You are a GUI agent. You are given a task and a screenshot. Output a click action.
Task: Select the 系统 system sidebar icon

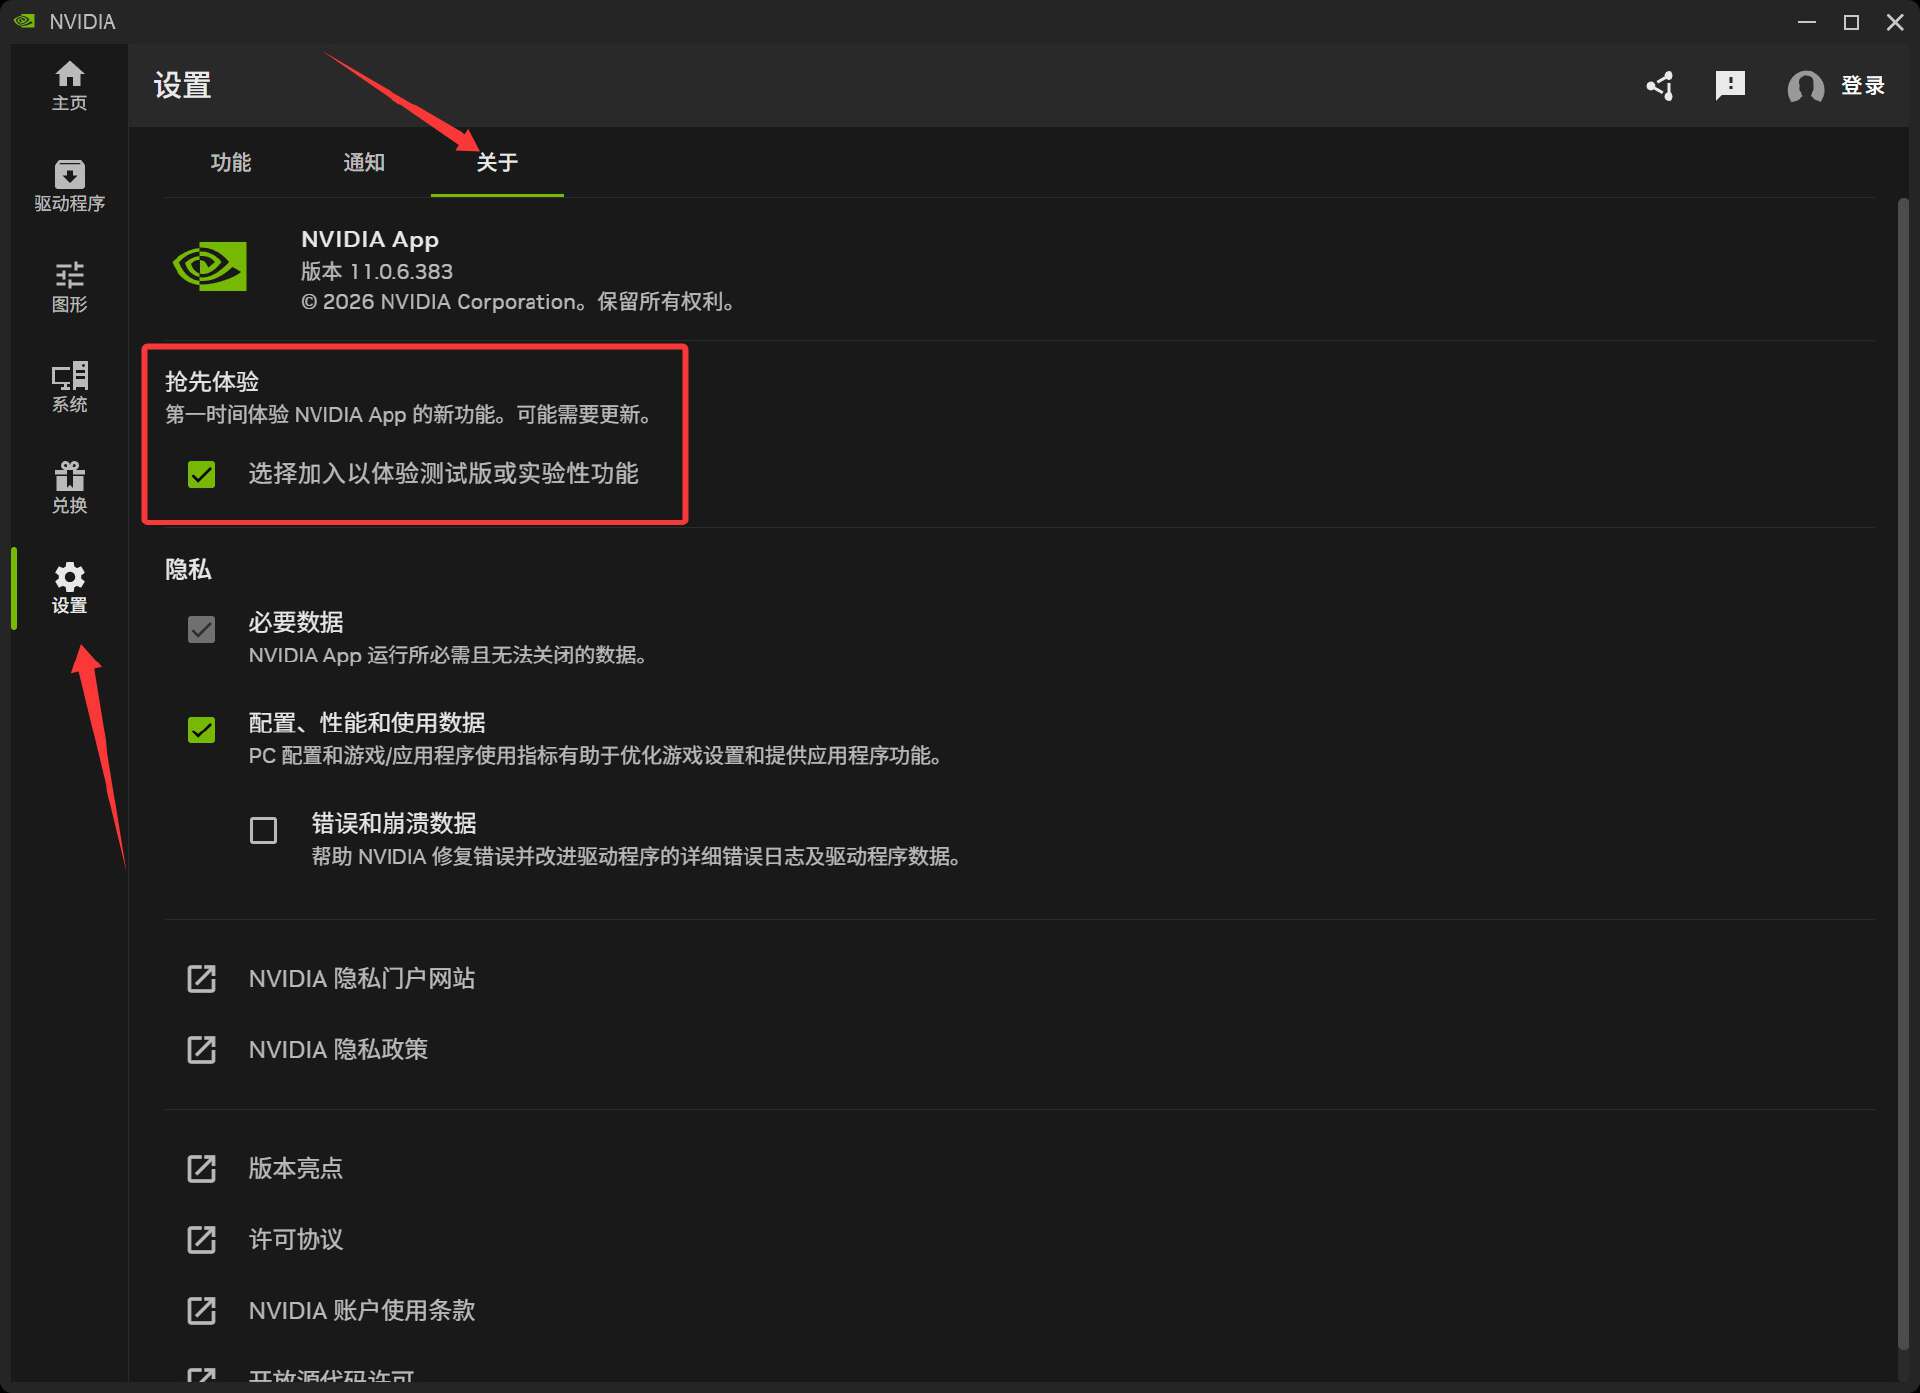[x=69, y=387]
